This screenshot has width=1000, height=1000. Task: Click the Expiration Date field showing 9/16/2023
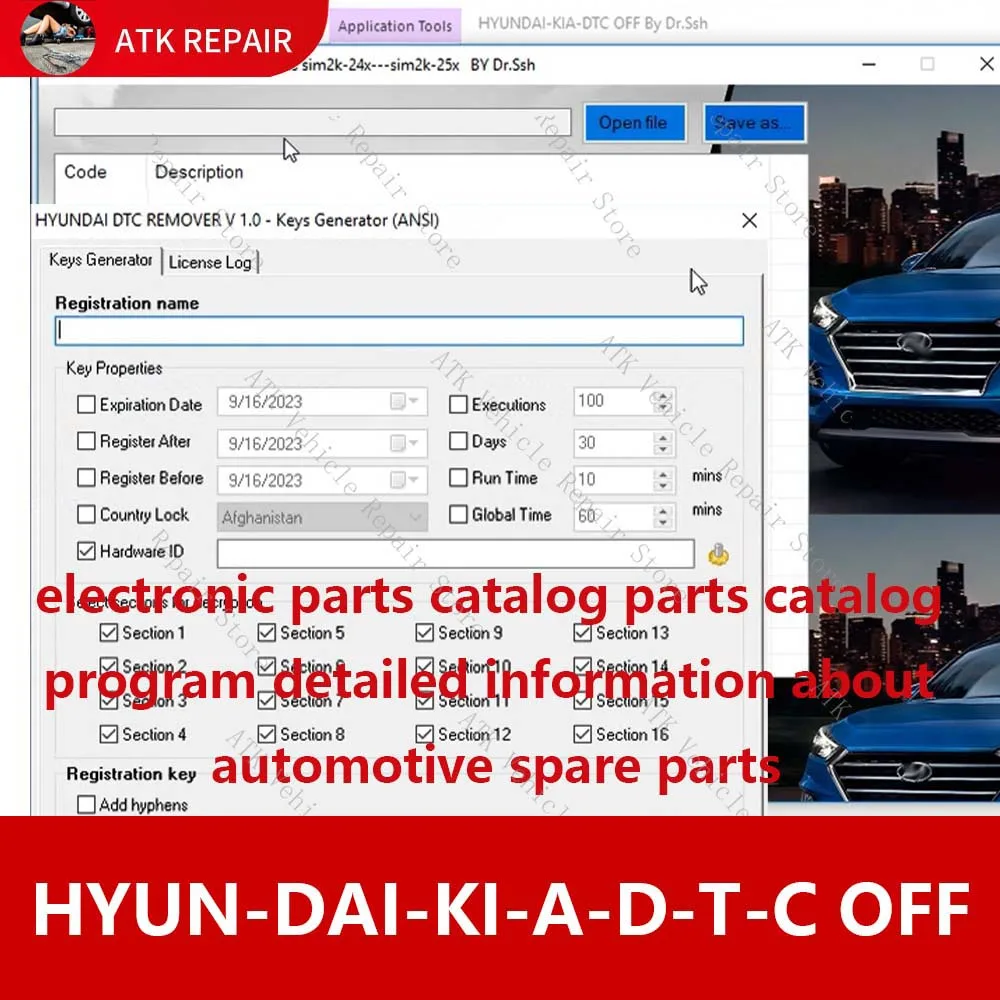tap(322, 402)
